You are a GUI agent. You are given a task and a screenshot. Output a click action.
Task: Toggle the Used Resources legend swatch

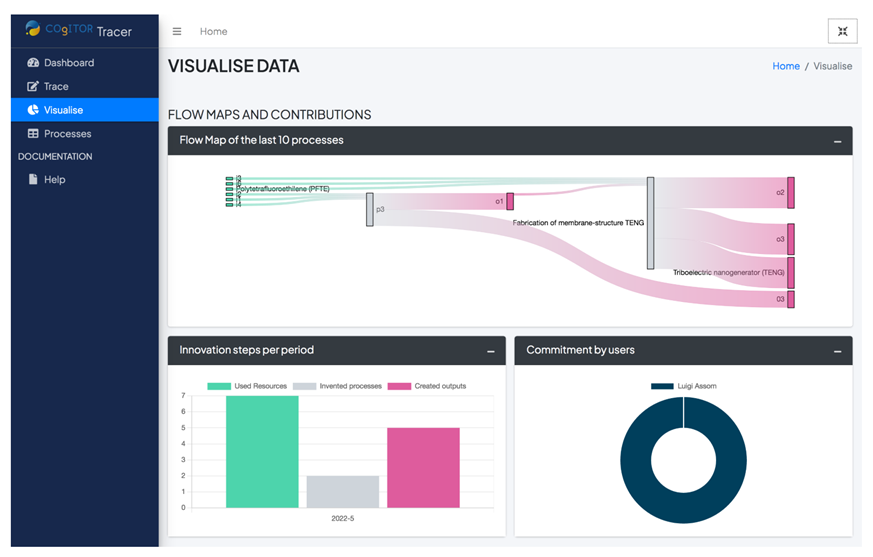coord(219,386)
